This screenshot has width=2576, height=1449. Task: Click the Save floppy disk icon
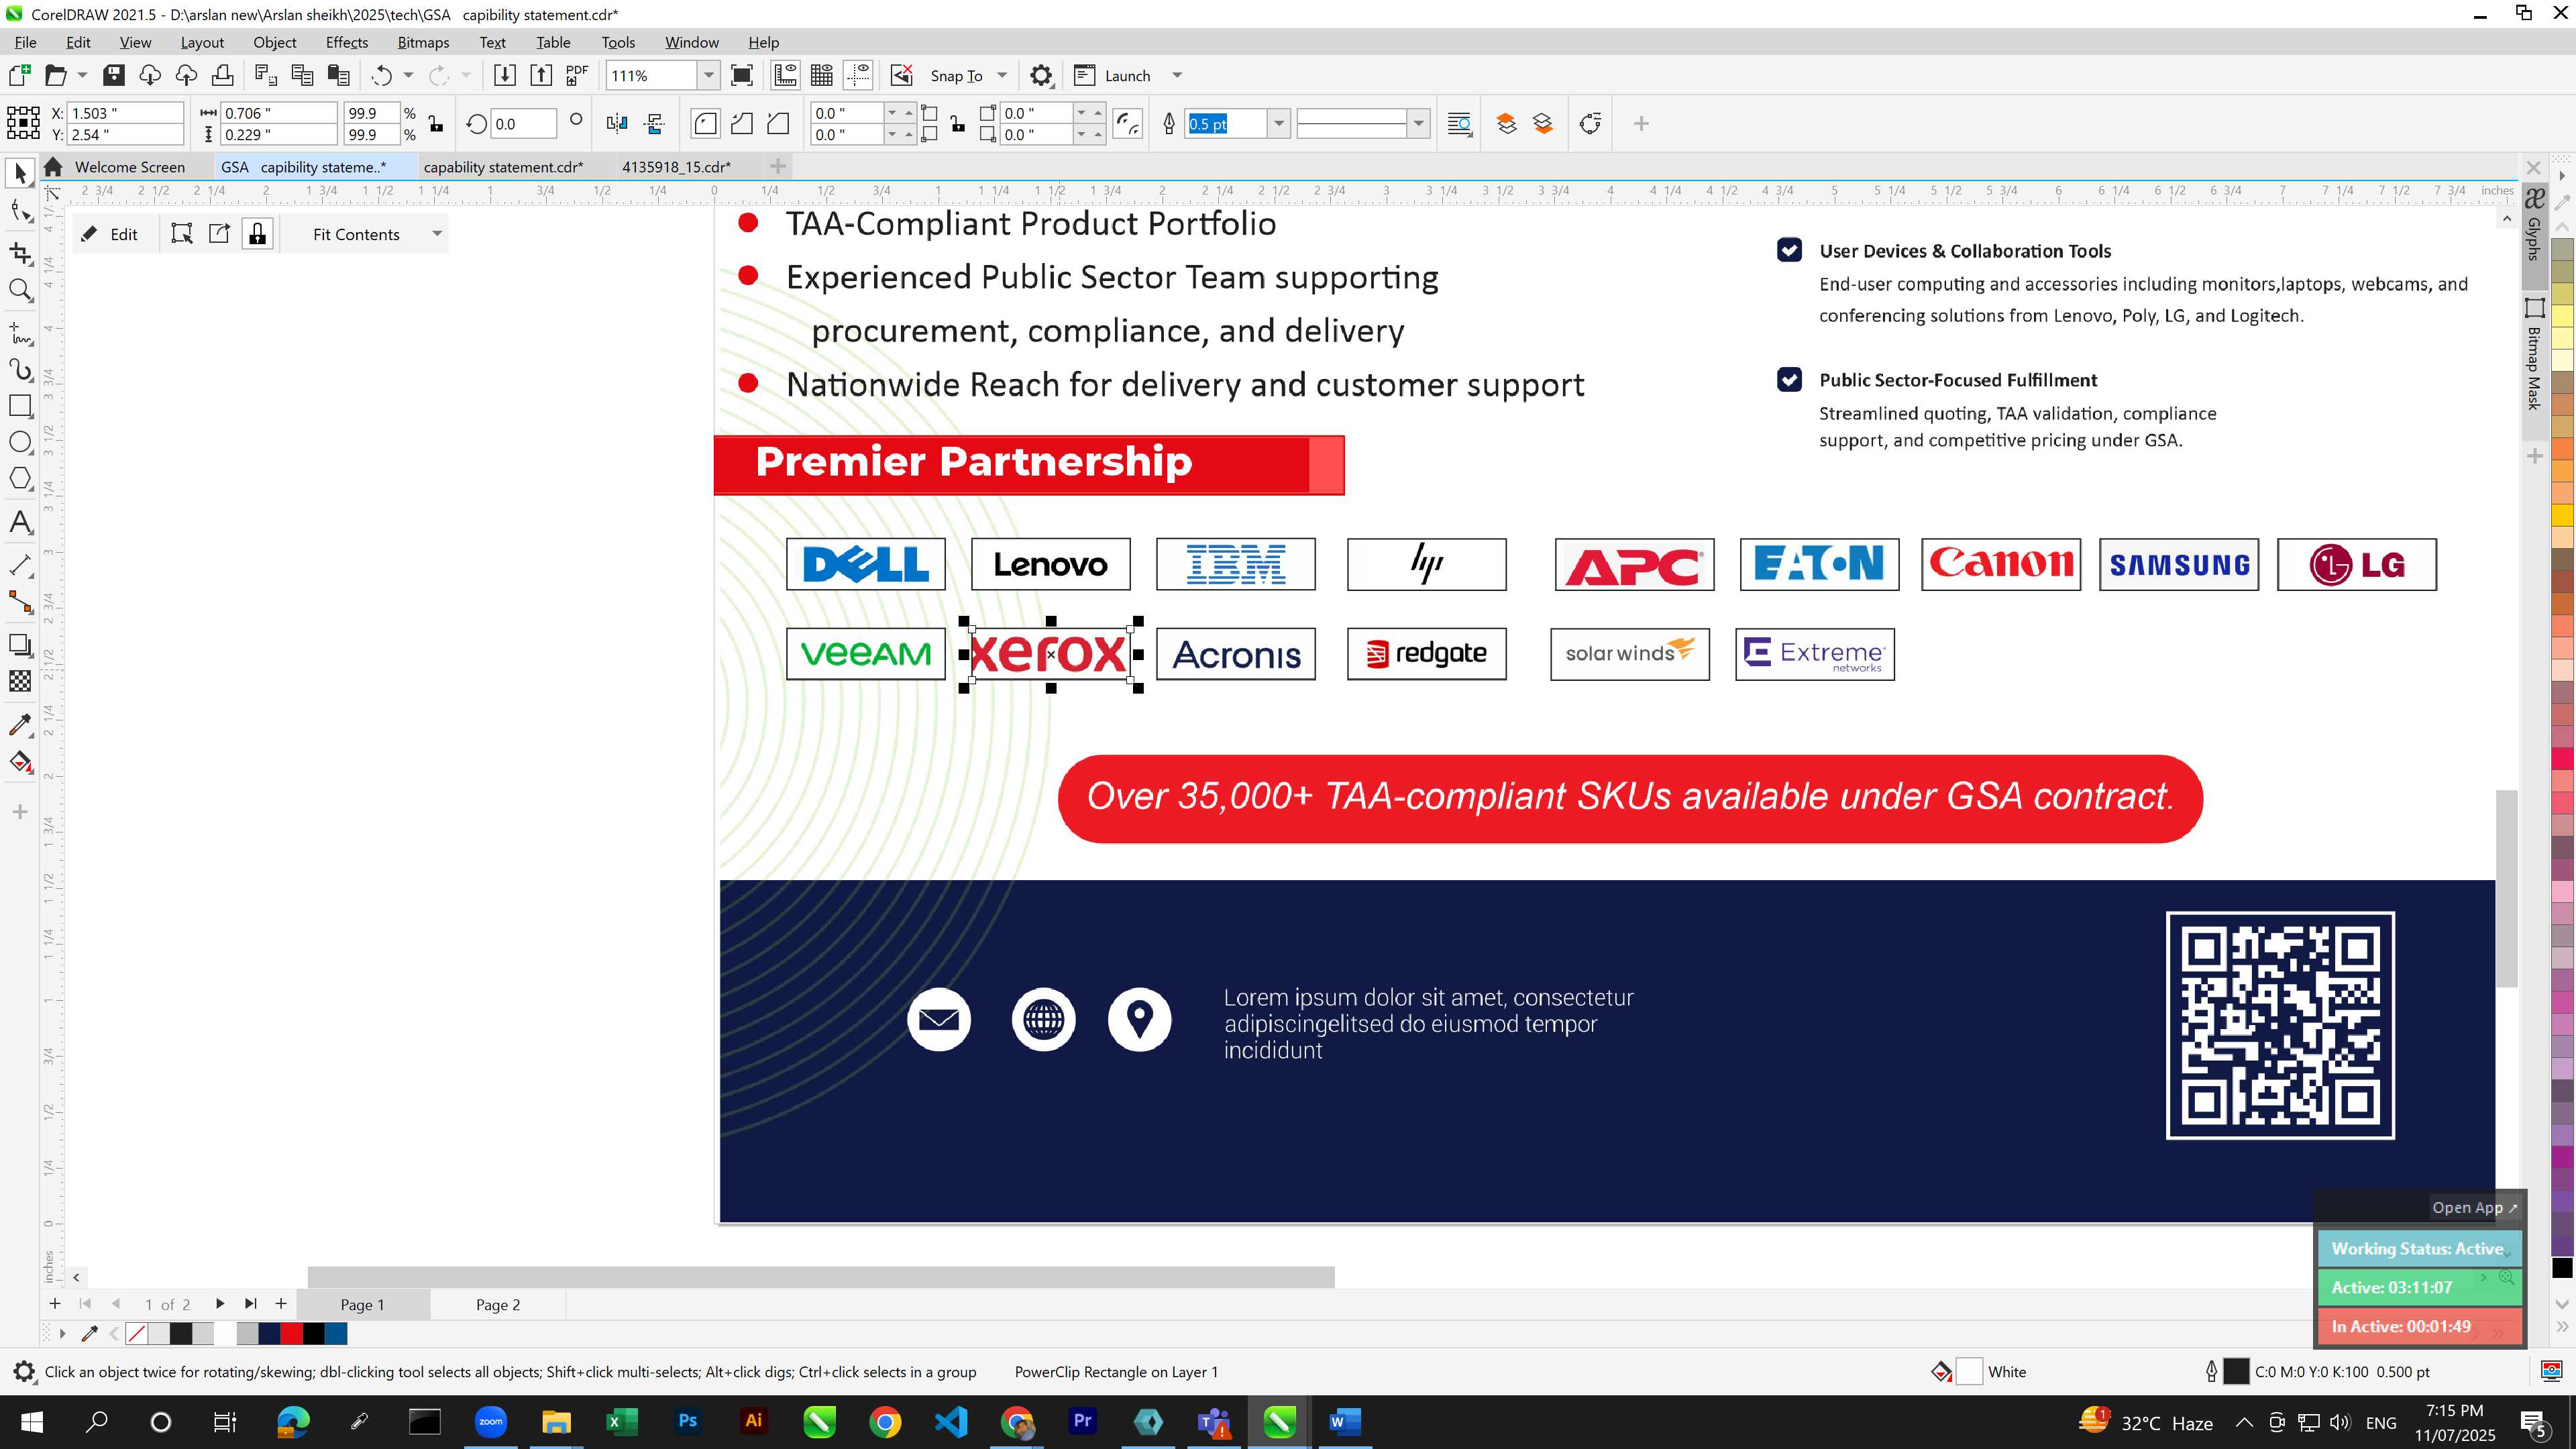click(114, 75)
